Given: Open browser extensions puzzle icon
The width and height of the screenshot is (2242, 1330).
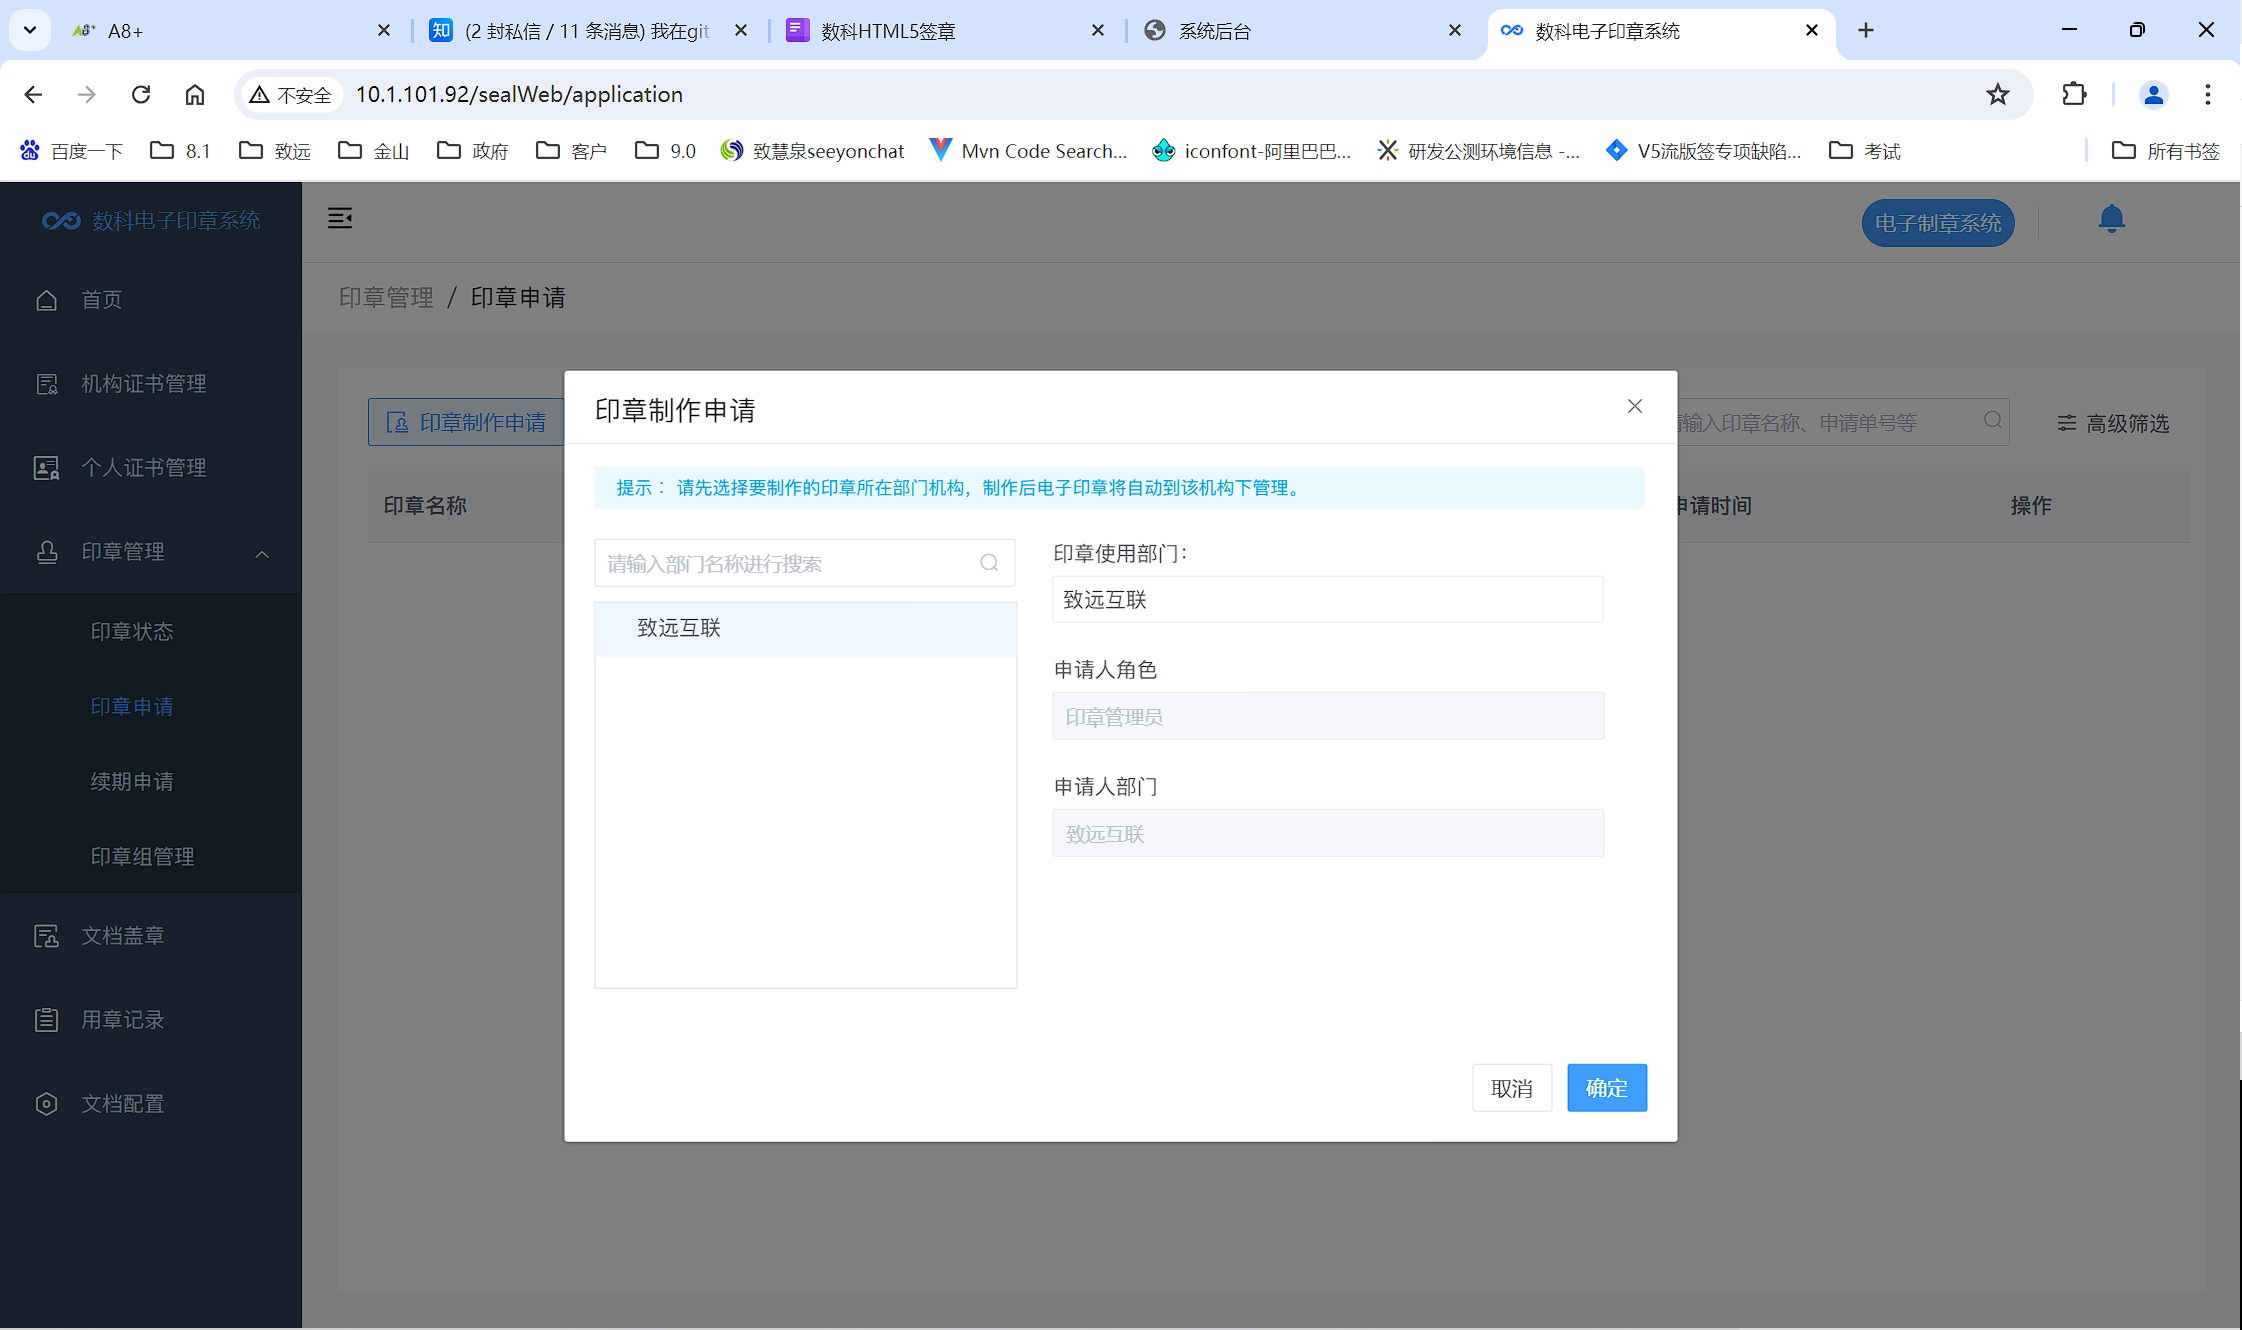Looking at the screenshot, I should click(2074, 94).
